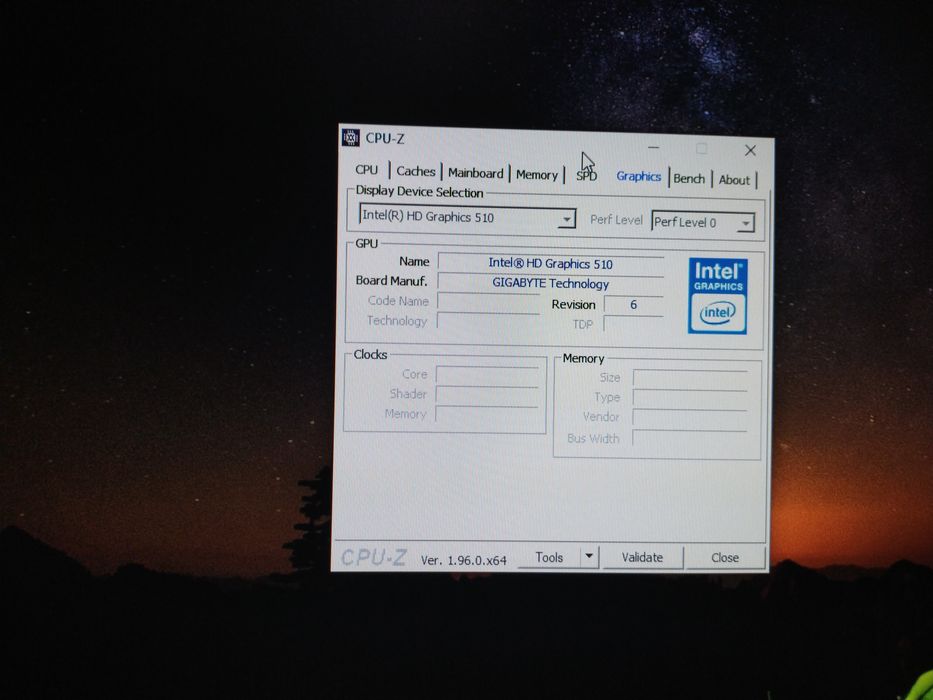This screenshot has height=700, width=933.
Task: Expand the Perf Level 0 dropdown
Action: coord(745,223)
